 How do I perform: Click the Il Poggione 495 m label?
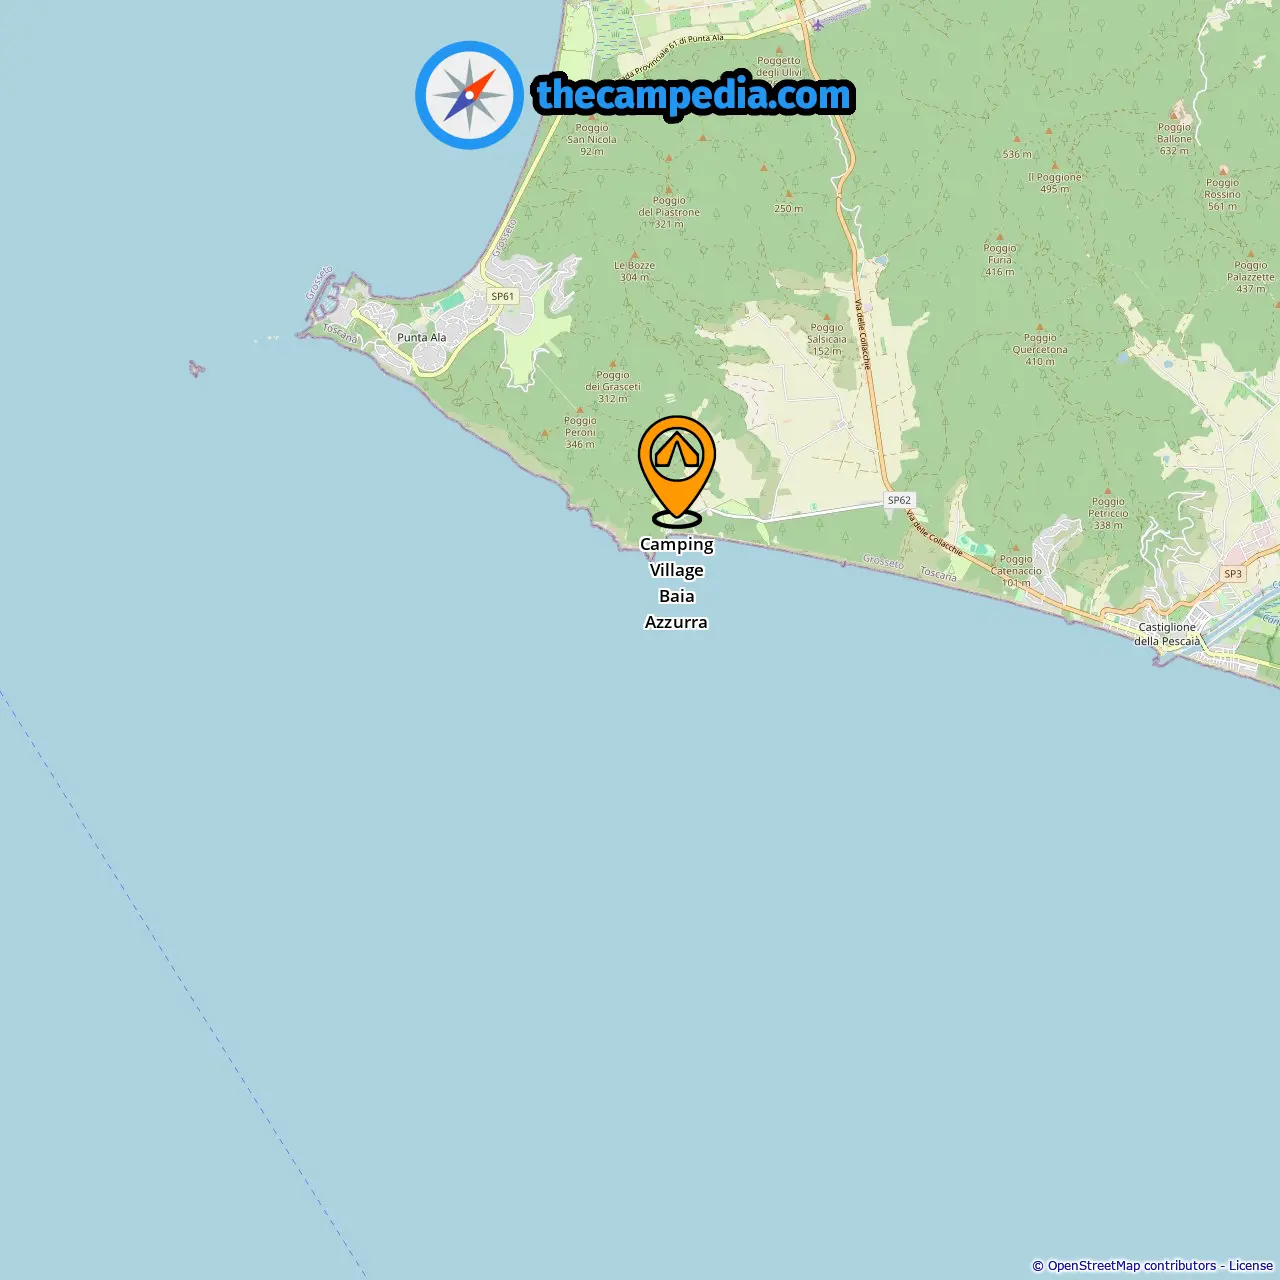tap(1055, 182)
